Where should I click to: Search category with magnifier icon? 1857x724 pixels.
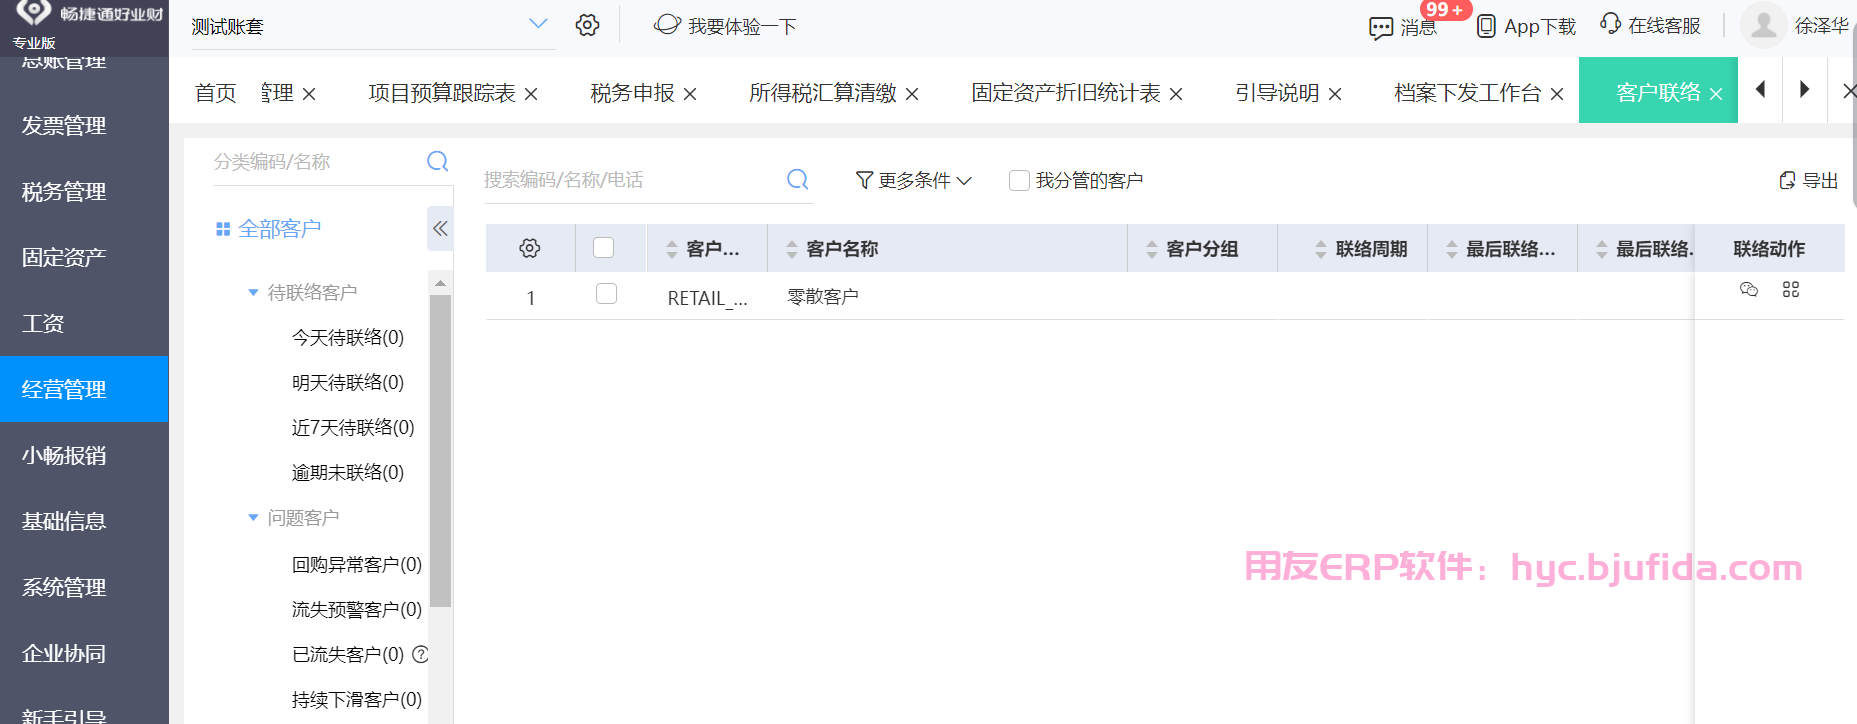tap(438, 161)
